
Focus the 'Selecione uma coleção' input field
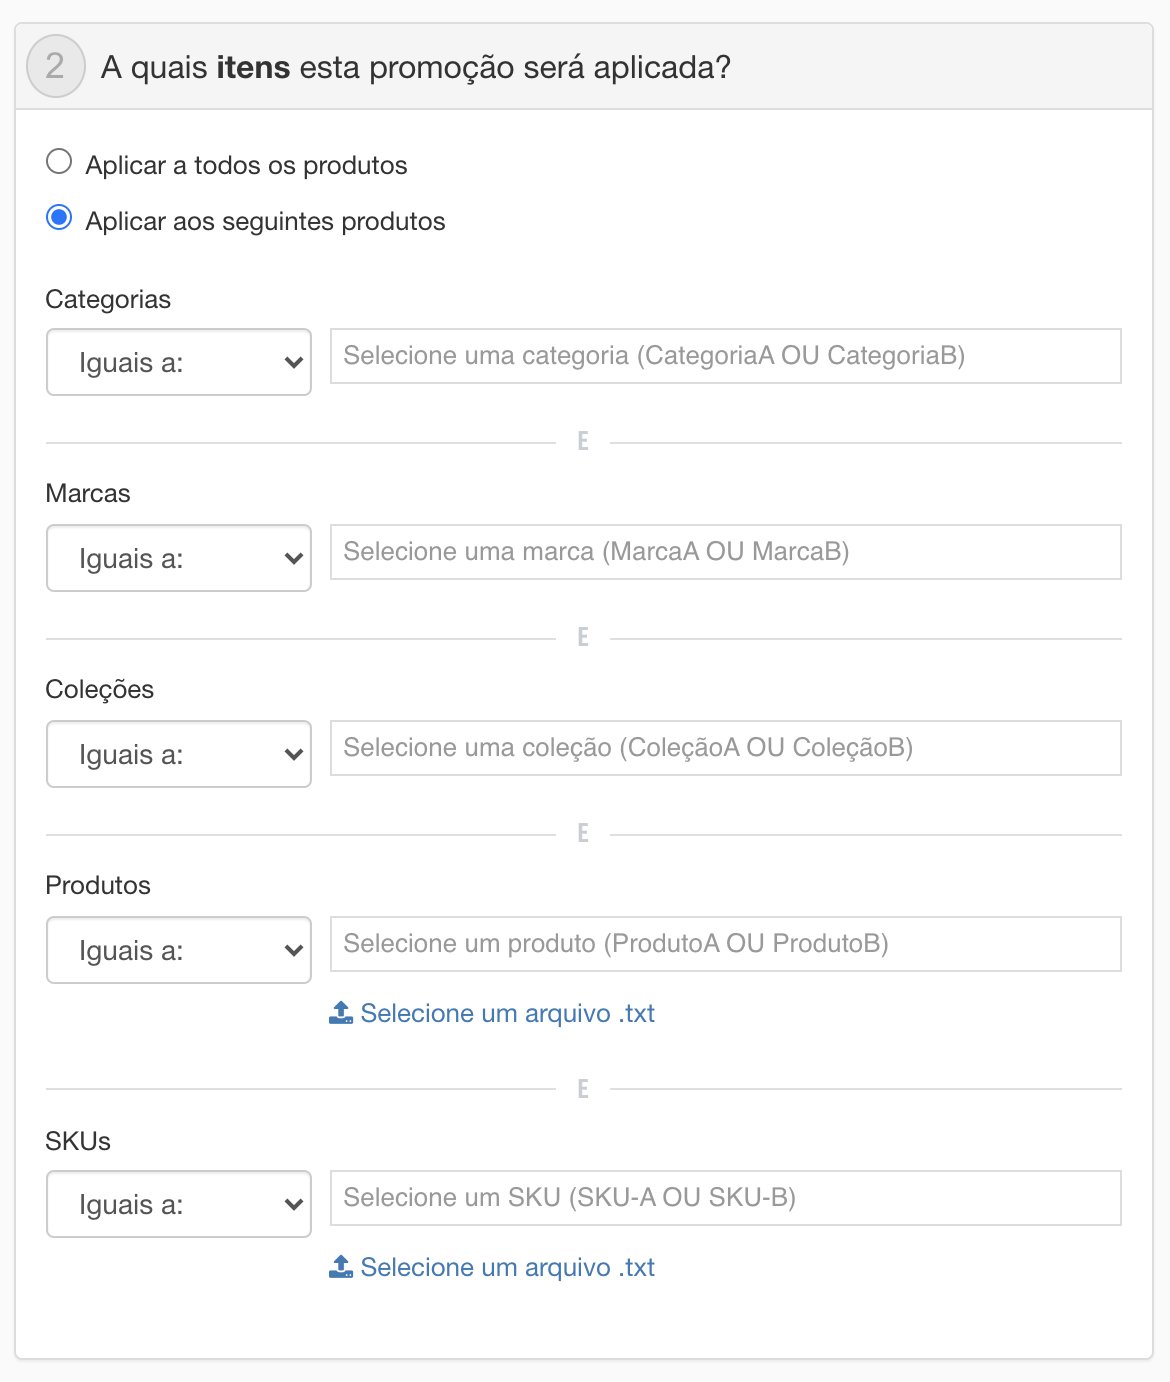click(x=726, y=748)
